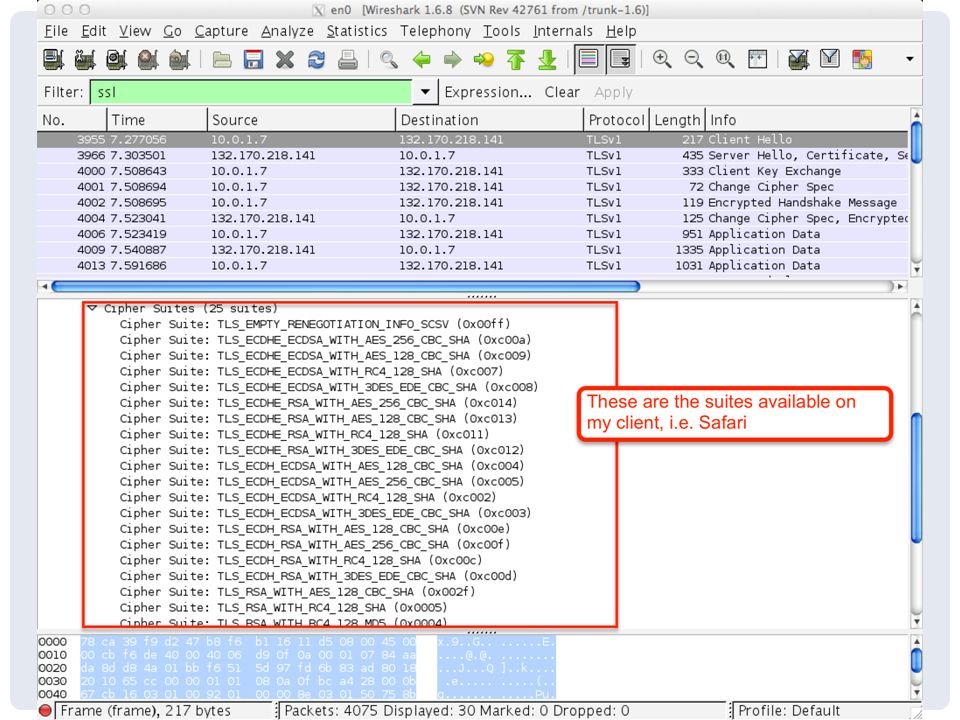Clear the display filter

pyautogui.click(x=562, y=92)
